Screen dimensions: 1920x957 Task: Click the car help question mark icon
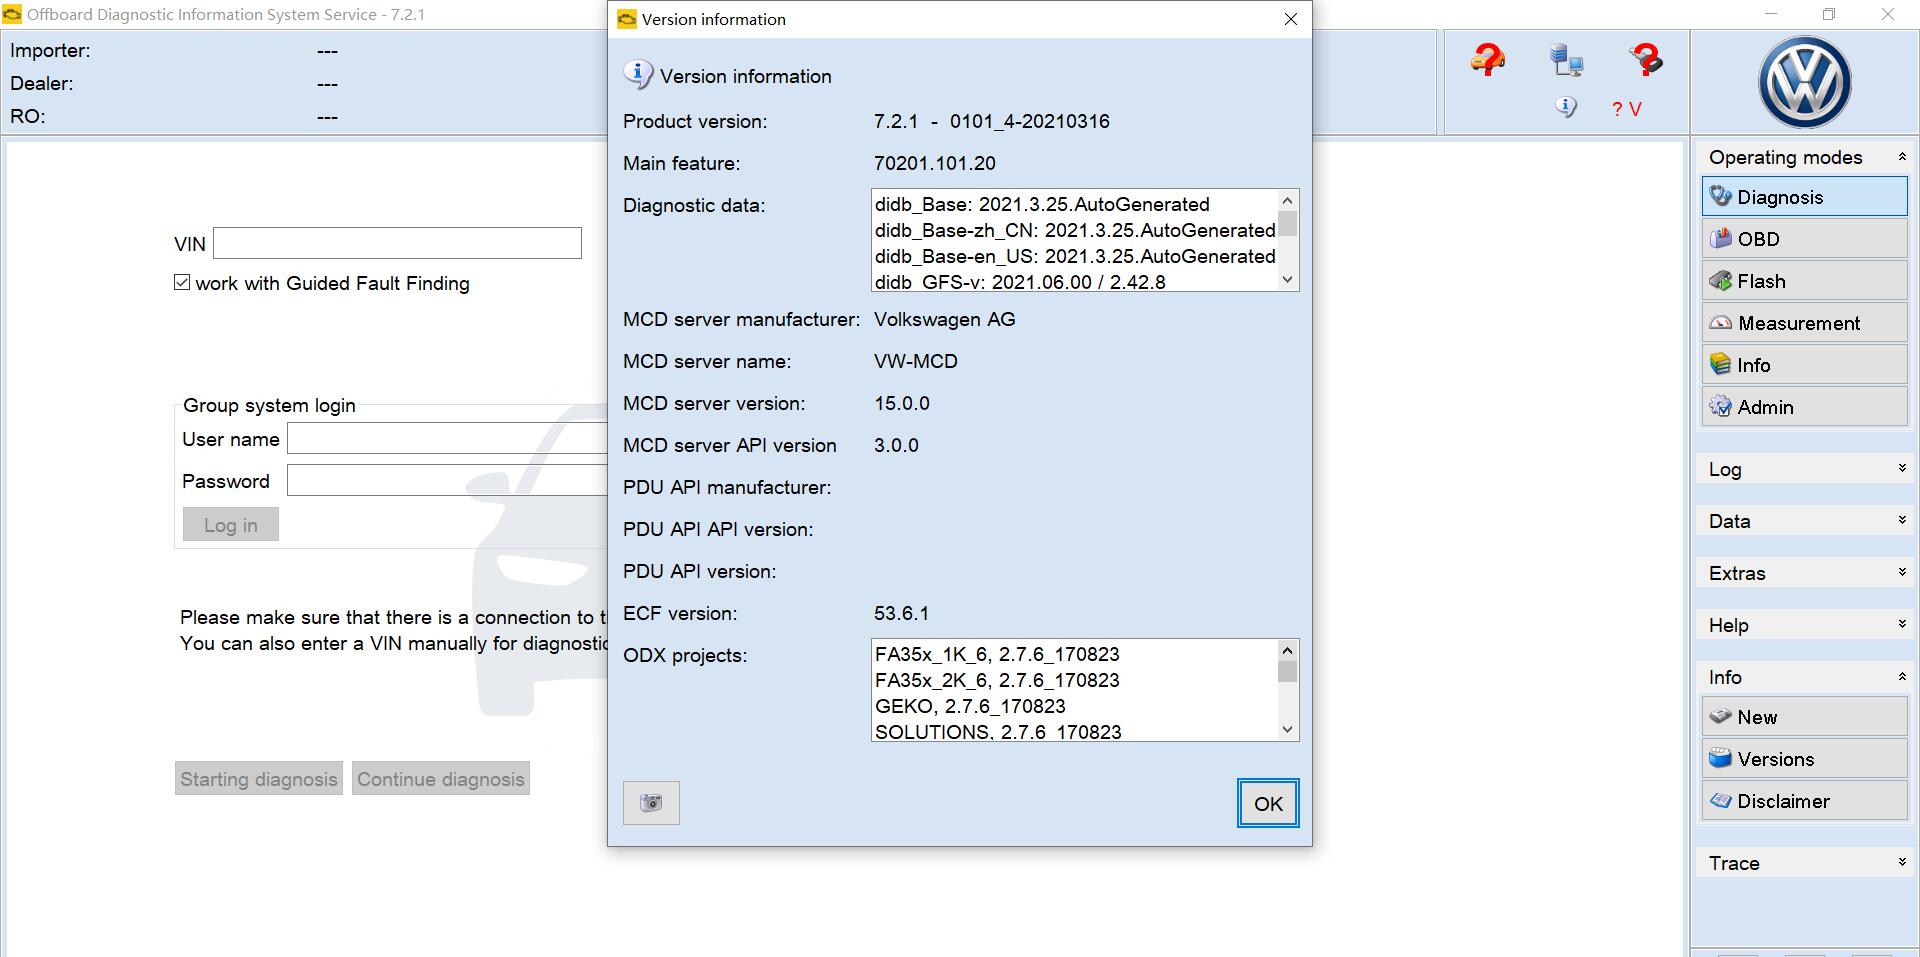1487,60
